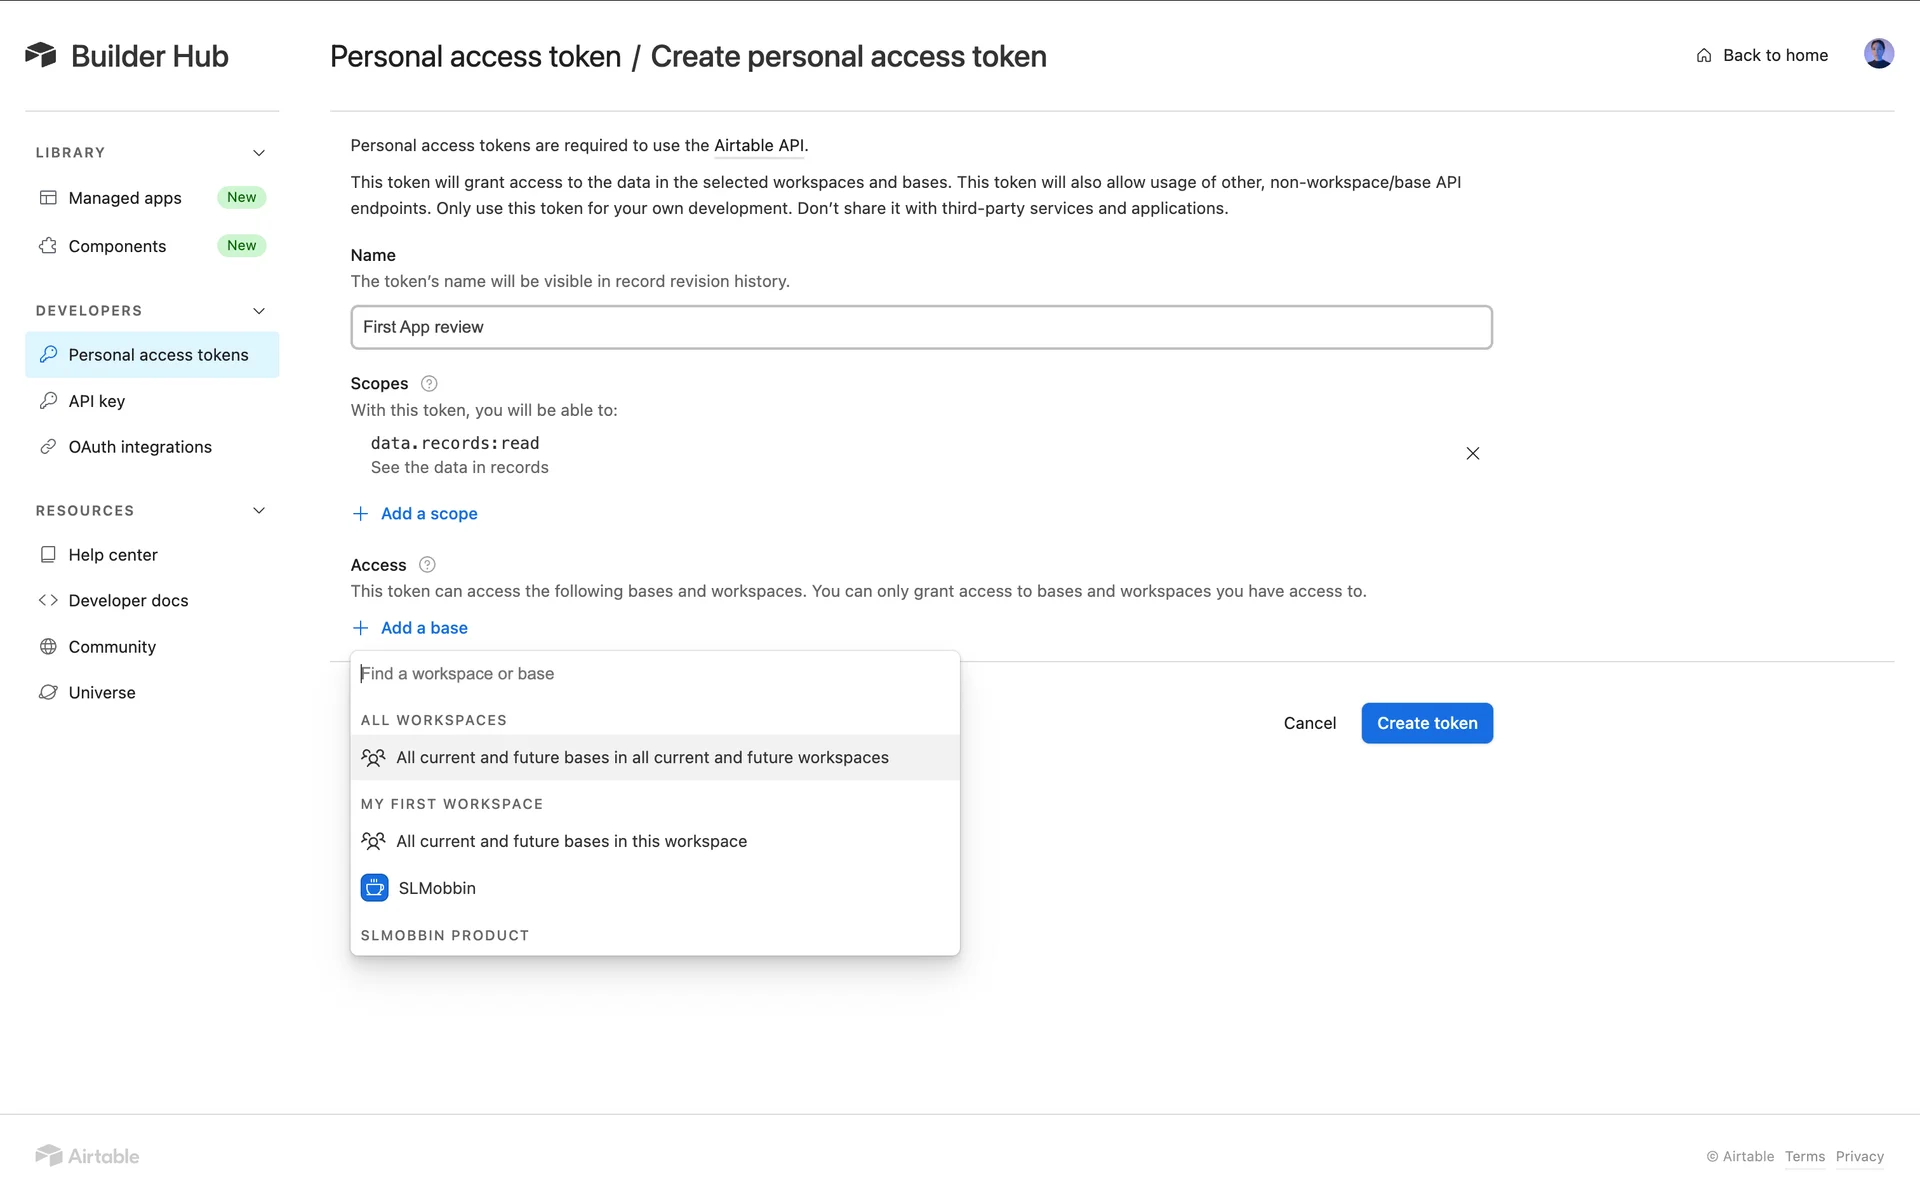This screenshot has height=1200, width=1920.
Task: Click the Builder Hub logo icon
Action: coord(41,55)
